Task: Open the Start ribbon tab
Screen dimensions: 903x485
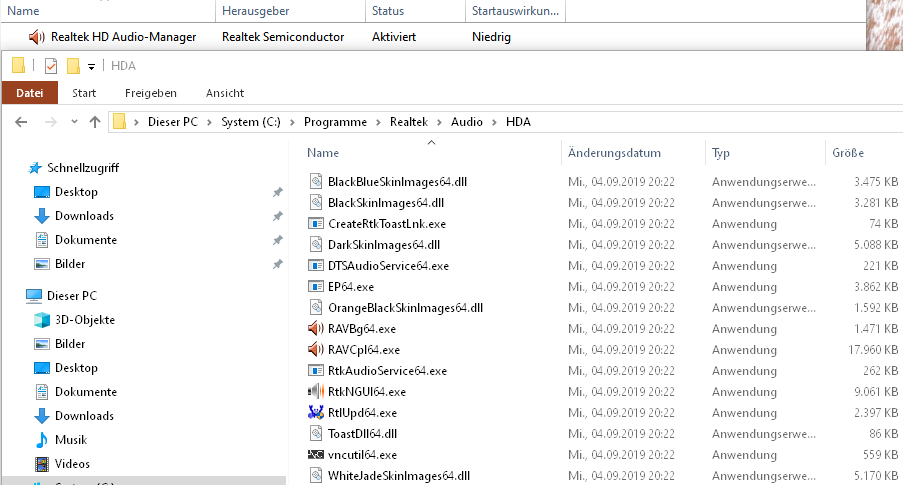Action: [x=84, y=93]
